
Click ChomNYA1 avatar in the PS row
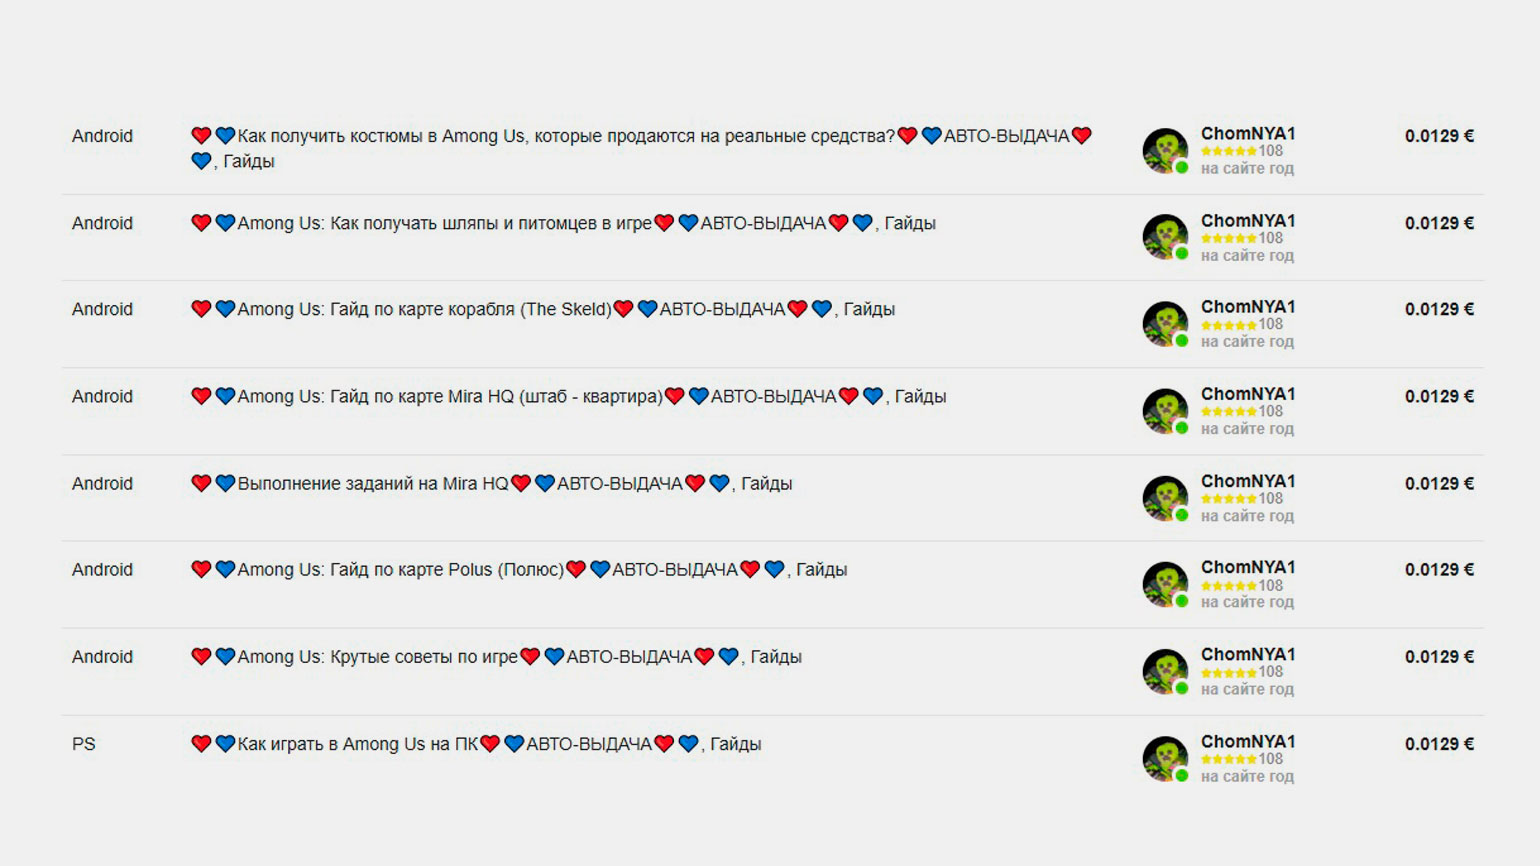(1165, 759)
